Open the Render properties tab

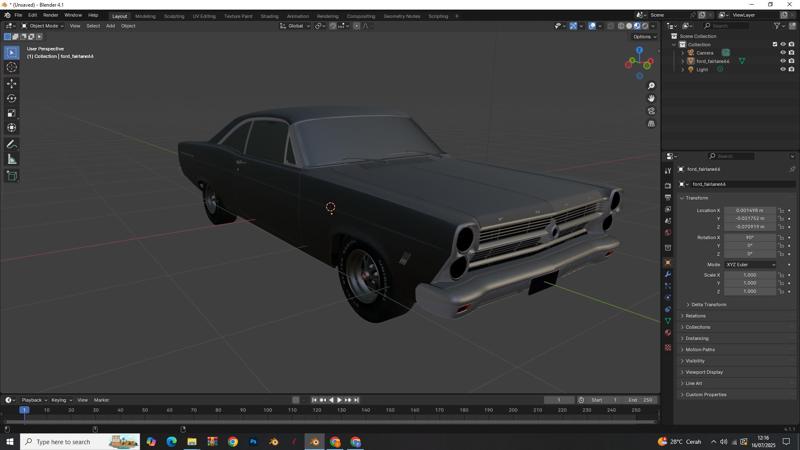pyautogui.click(x=668, y=186)
